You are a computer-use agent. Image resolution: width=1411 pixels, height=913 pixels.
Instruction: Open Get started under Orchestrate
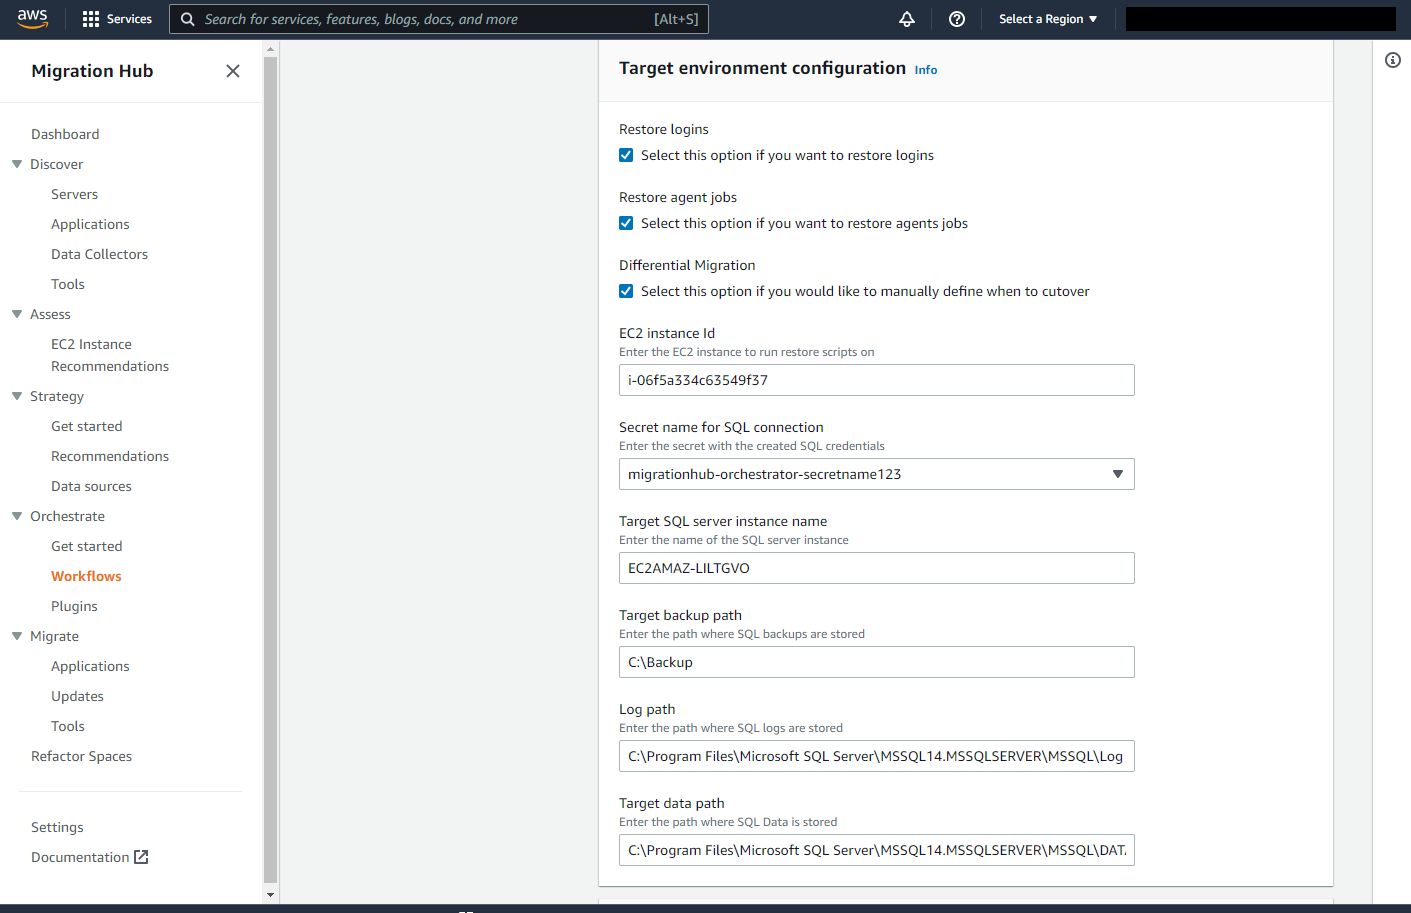[x=87, y=546]
